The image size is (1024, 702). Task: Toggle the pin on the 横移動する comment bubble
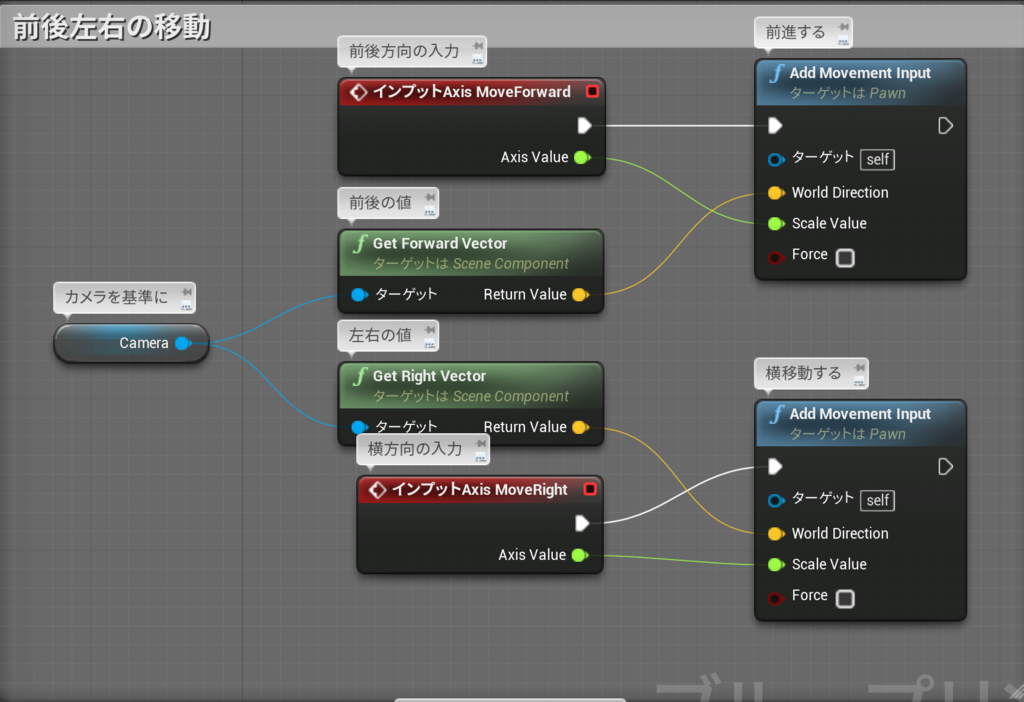click(860, 368)
